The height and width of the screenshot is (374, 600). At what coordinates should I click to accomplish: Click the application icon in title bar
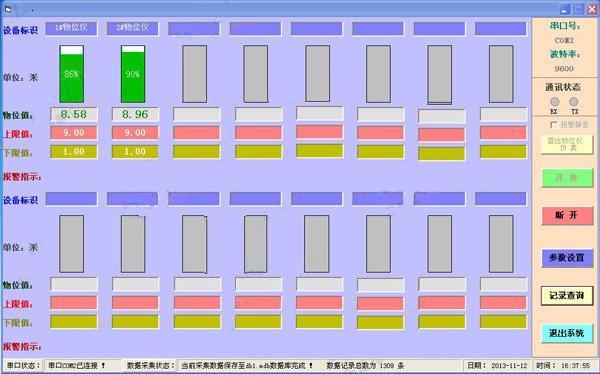coord(8,9)
